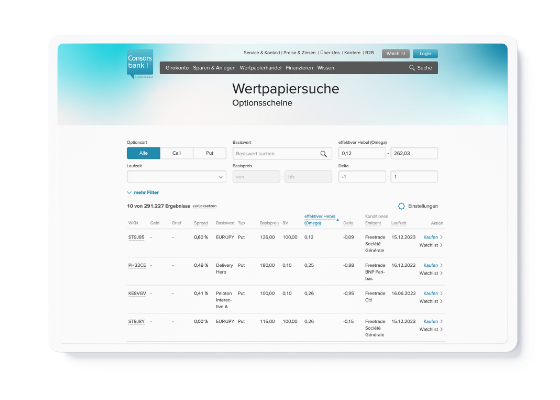Select the Call option type
The height and width of the screenshot is (400, 560).
click(x=177, y=153)
